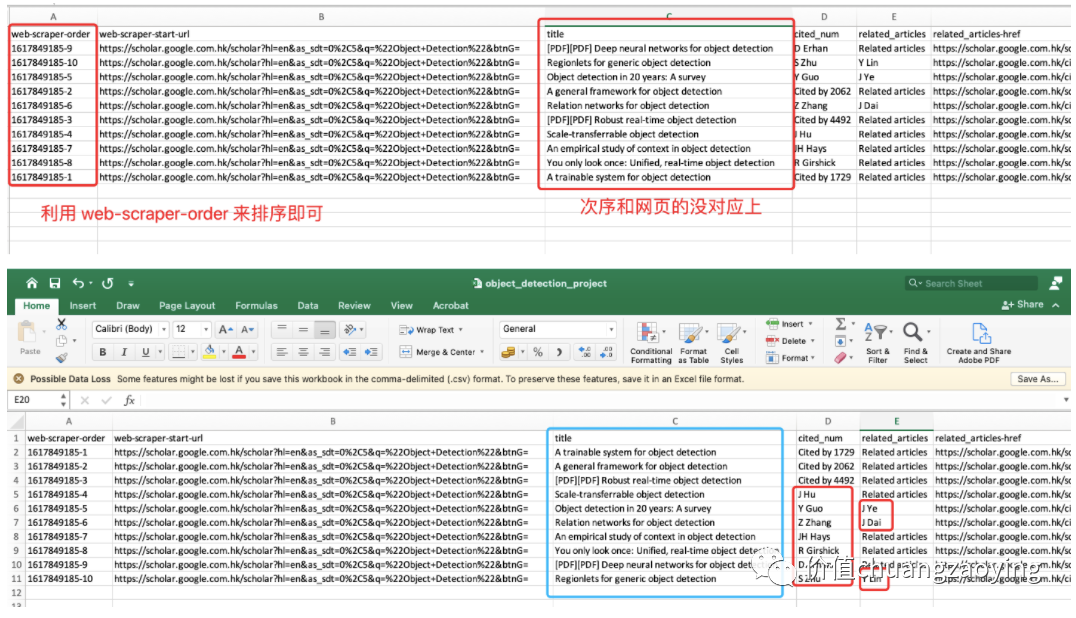Click the Increase Font Size icon
Viewport: 1076px width, 618px height.
pos(225,329)
